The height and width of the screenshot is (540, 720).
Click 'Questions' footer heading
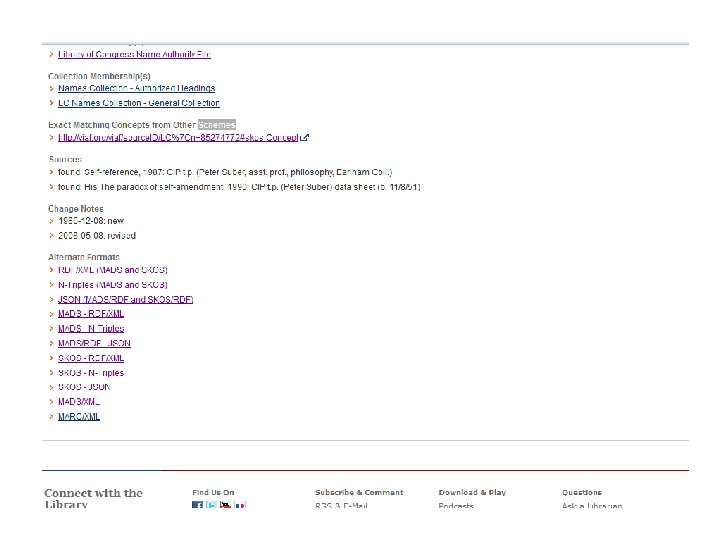pos(581,492)
